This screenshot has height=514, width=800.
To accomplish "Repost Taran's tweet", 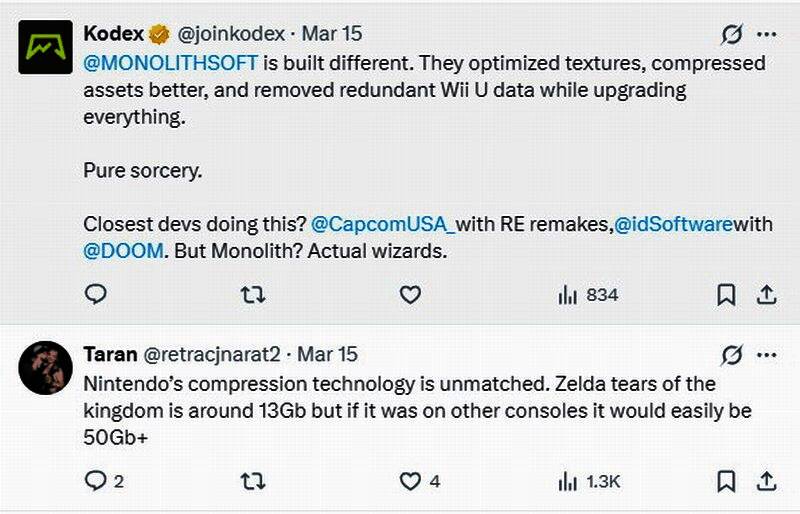I will pyautogui.click(x=254, y=481).
